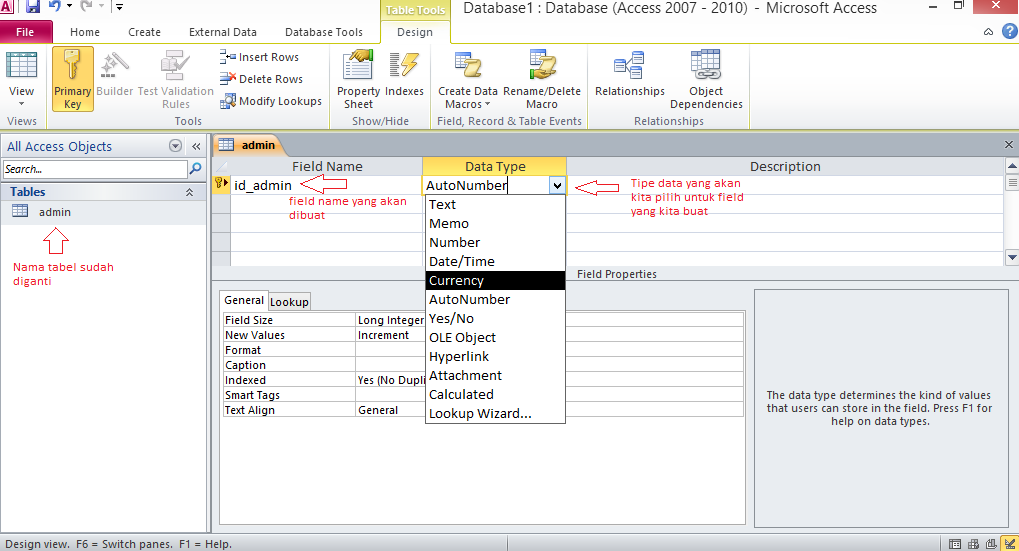Minimize the ribbon with the caret icon
This screenshot has width=1019, height=551.
[988, 31]
